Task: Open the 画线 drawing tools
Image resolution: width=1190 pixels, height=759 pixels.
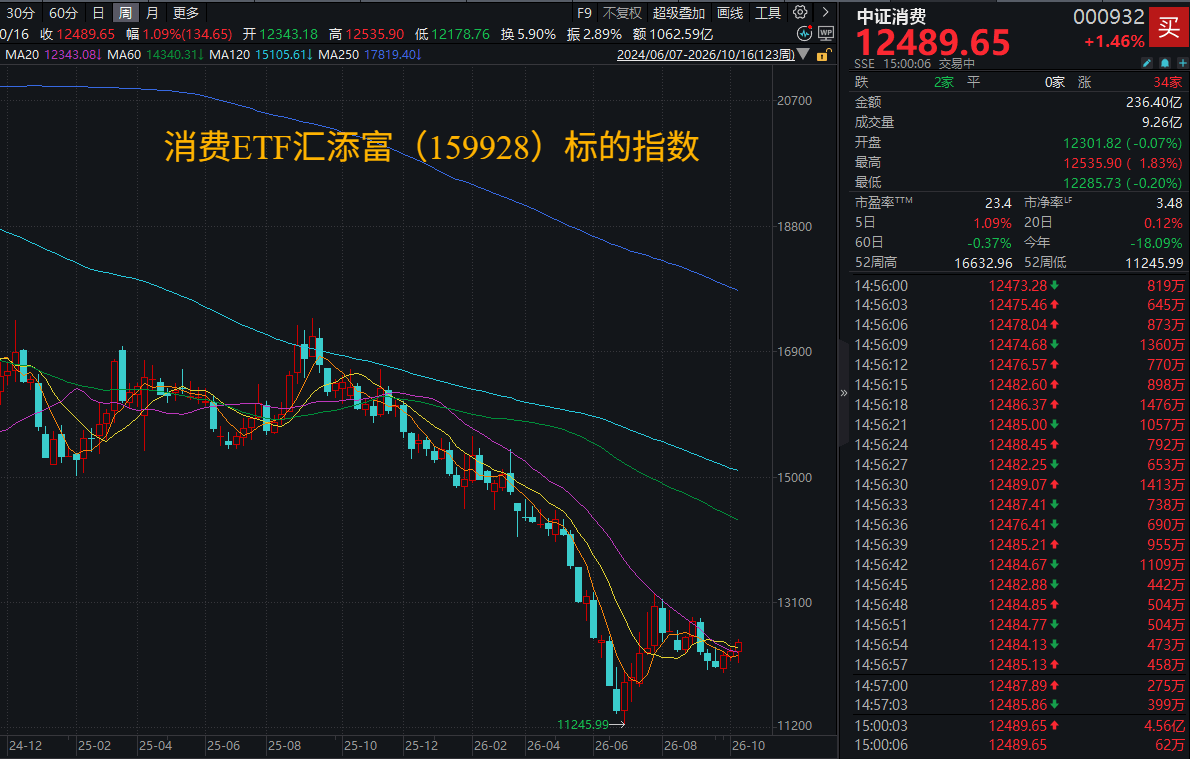Action: (x=730, y=13)
